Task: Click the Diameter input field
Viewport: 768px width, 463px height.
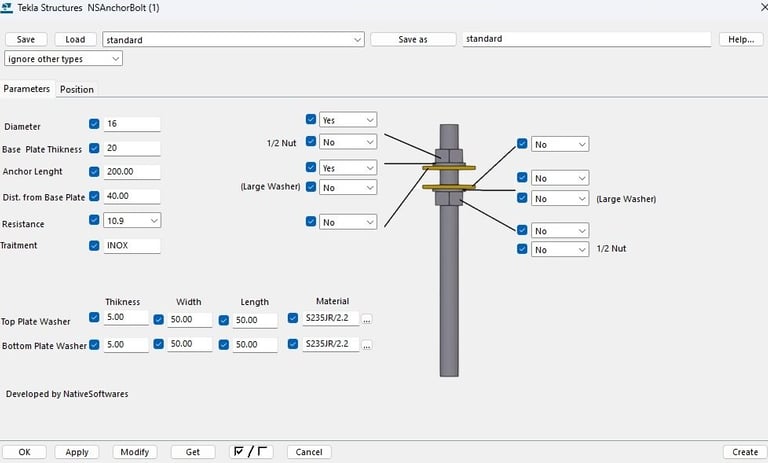Action: (x=132, y=124)
